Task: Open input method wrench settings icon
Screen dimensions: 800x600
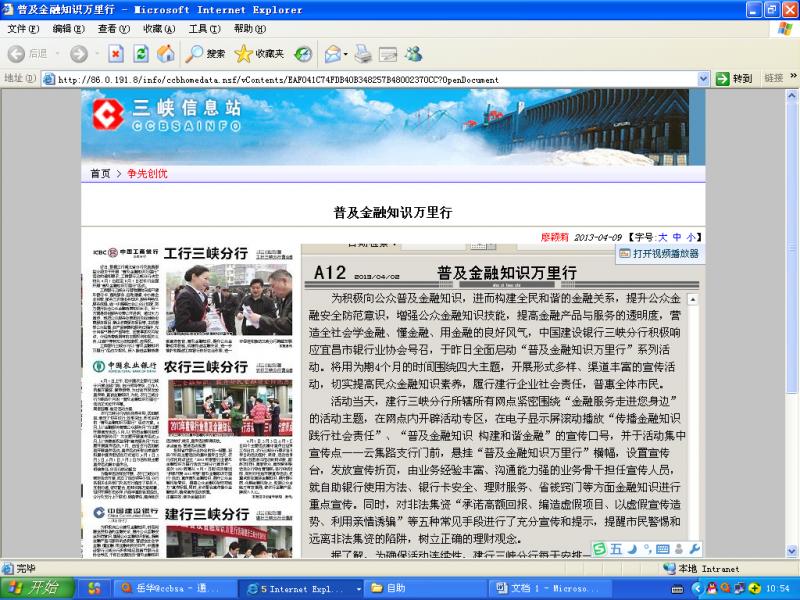Action: 694,549
